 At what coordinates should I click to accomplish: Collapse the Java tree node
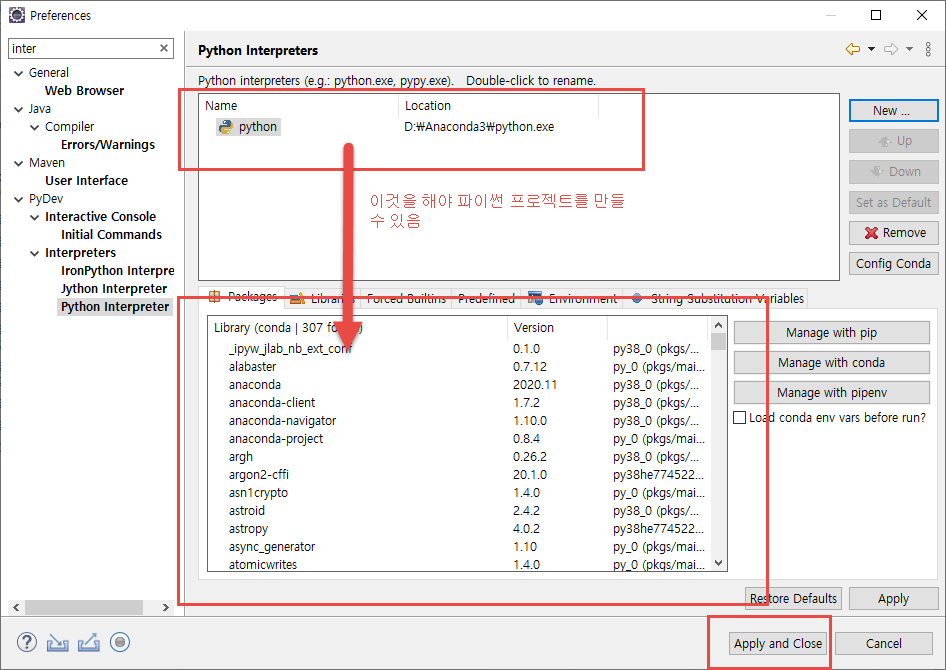(x=19, y=109)
